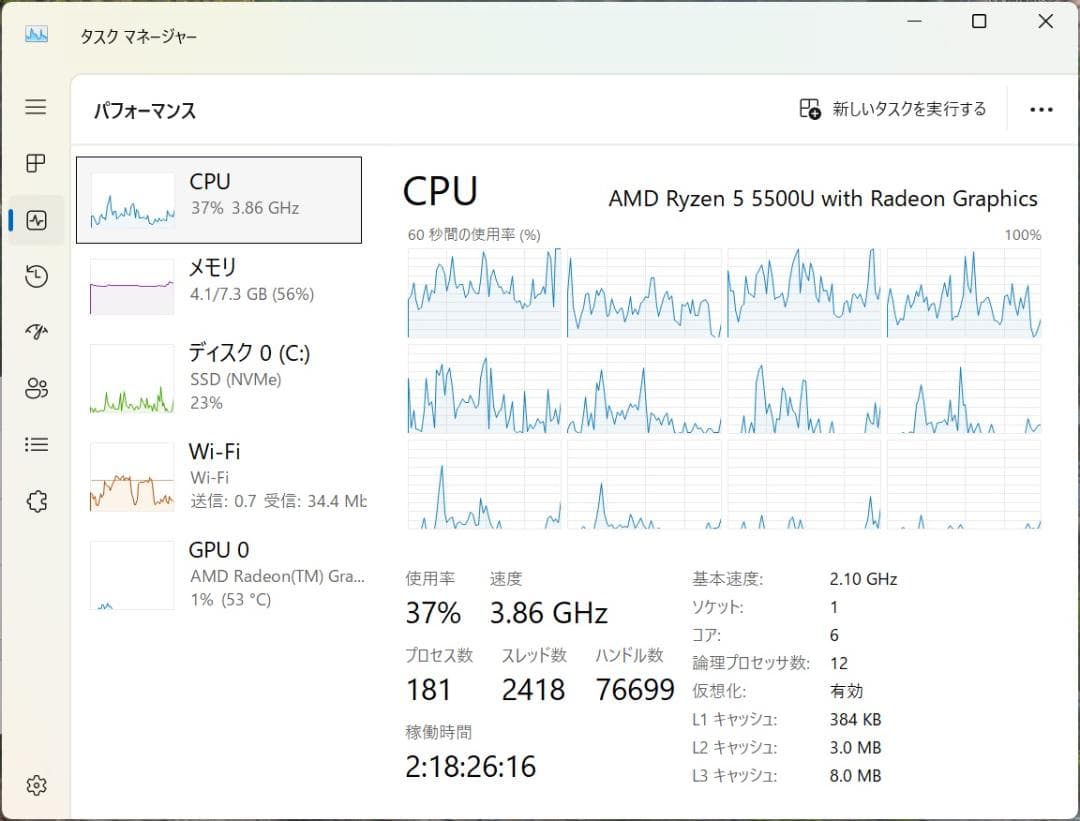The height and width of the screenshot is (821, 1080).
Task: Toggle the navigation pane hamburger menu
Action: click(36, 107)
